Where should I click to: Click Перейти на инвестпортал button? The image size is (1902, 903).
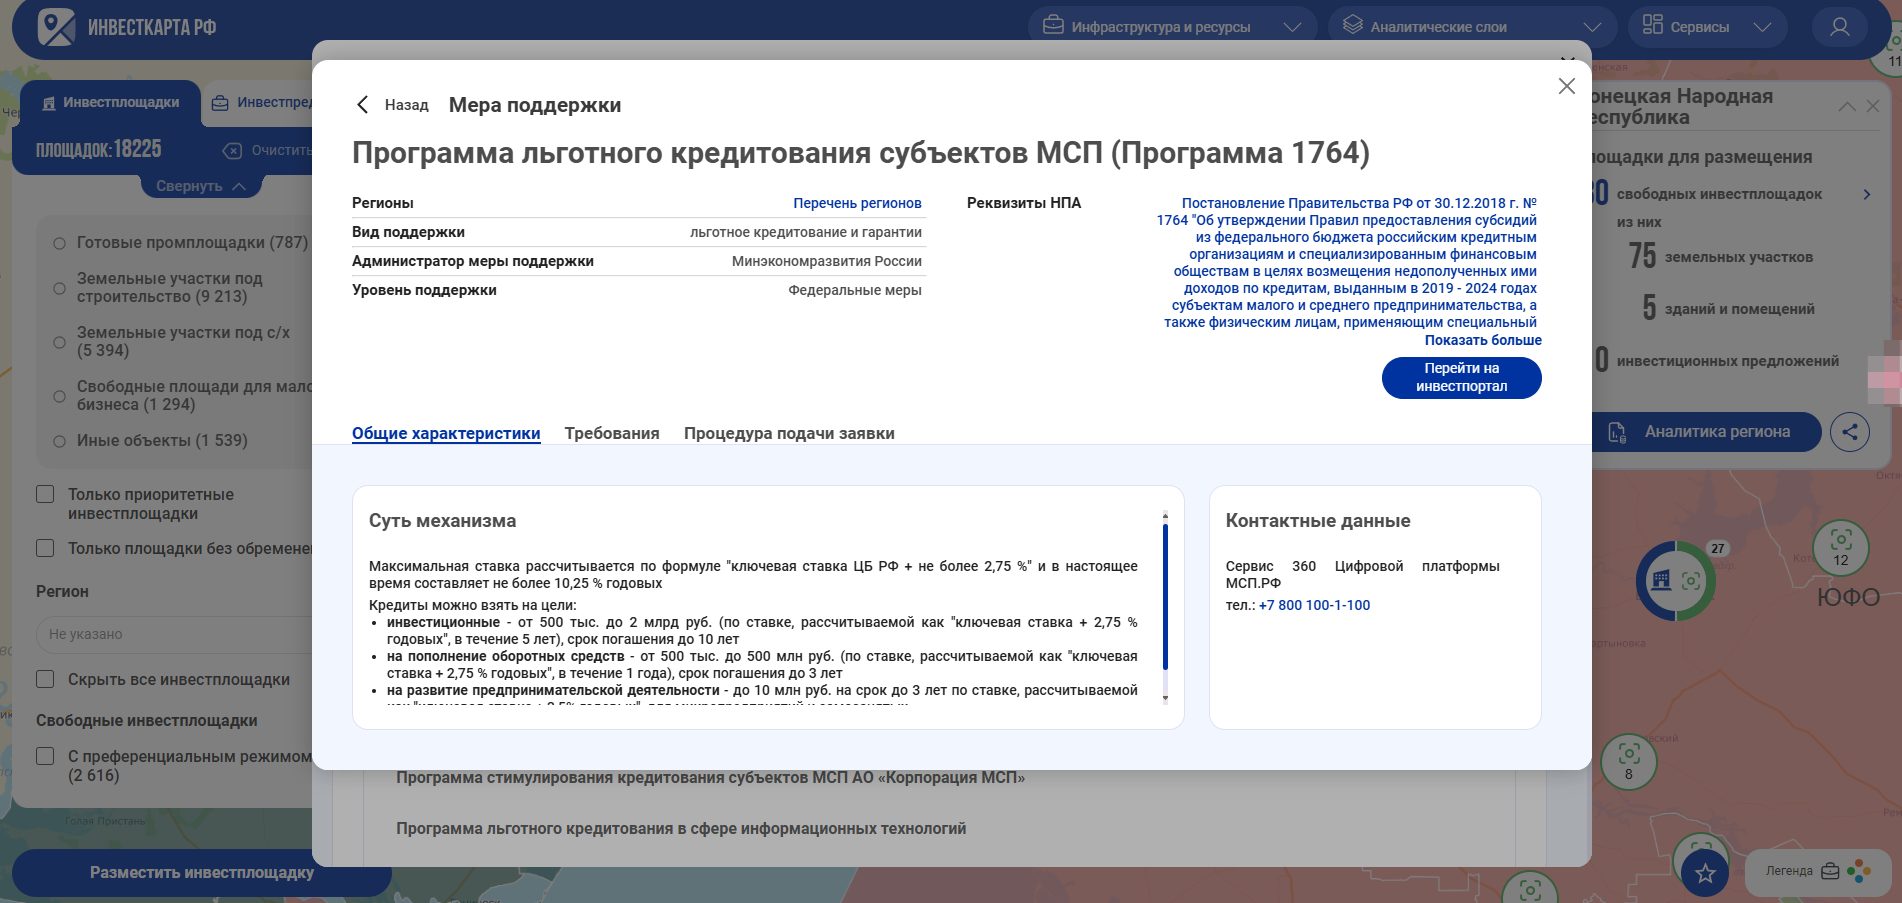(x=1461, y=378)
